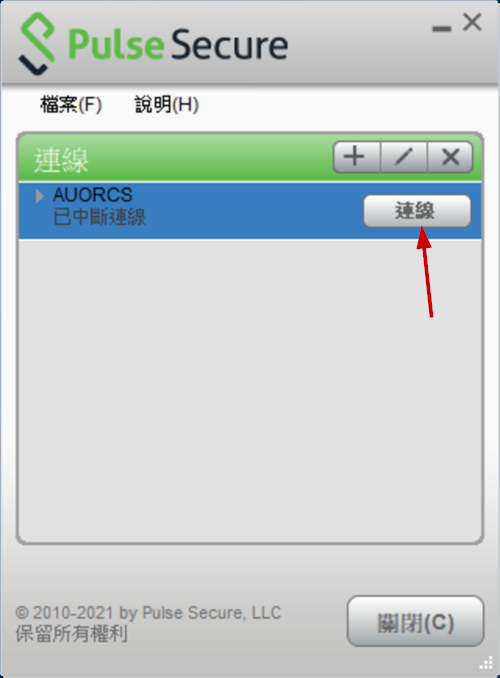The height and width of the screenshot is (678, 500).
Task: Click the 關閉(C) button
Action: click(415, 621)
